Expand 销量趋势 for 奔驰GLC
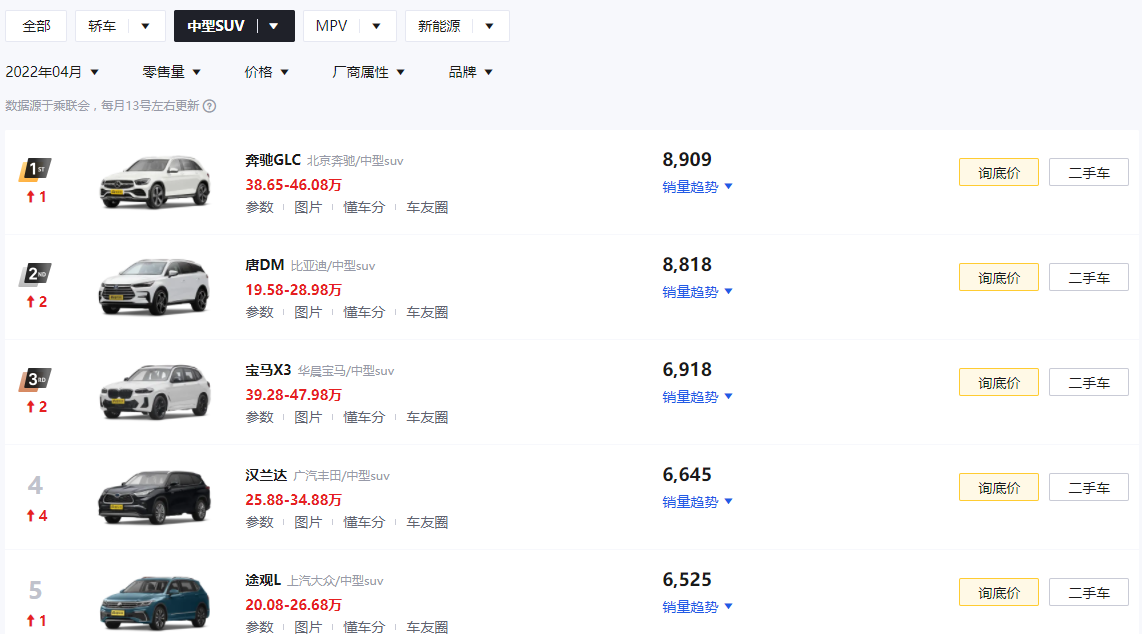Image resolution: width=1142 pixels, height=634 pixels. [x=697, y=187]
